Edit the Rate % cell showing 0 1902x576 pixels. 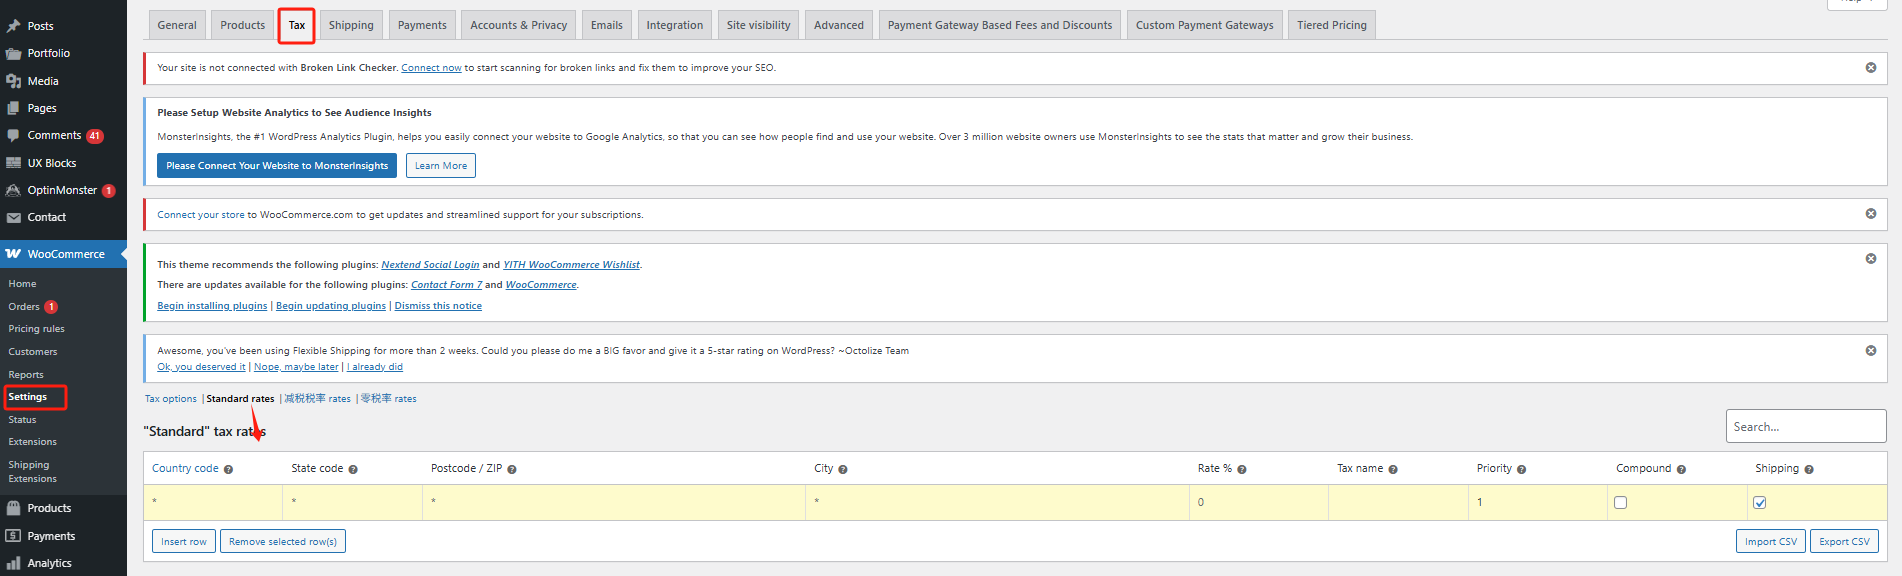(x=1258, y=503)
